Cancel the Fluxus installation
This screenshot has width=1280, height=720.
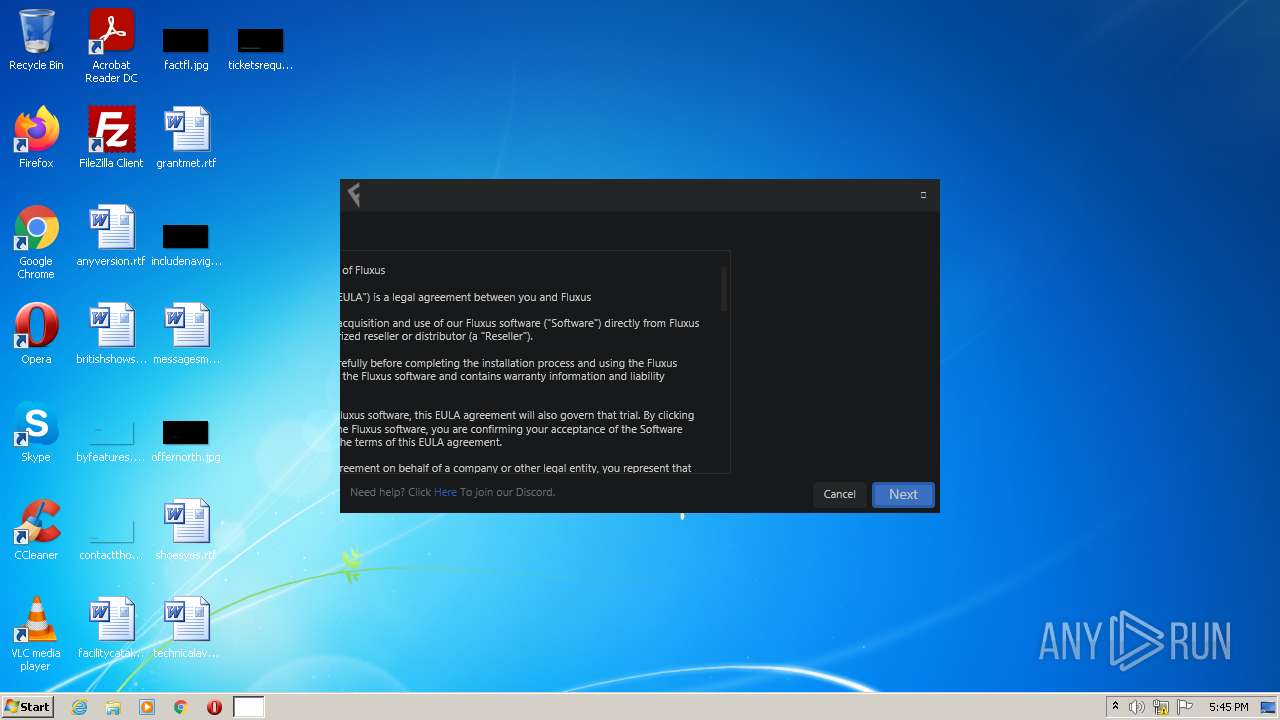click(x=839, y=494)
